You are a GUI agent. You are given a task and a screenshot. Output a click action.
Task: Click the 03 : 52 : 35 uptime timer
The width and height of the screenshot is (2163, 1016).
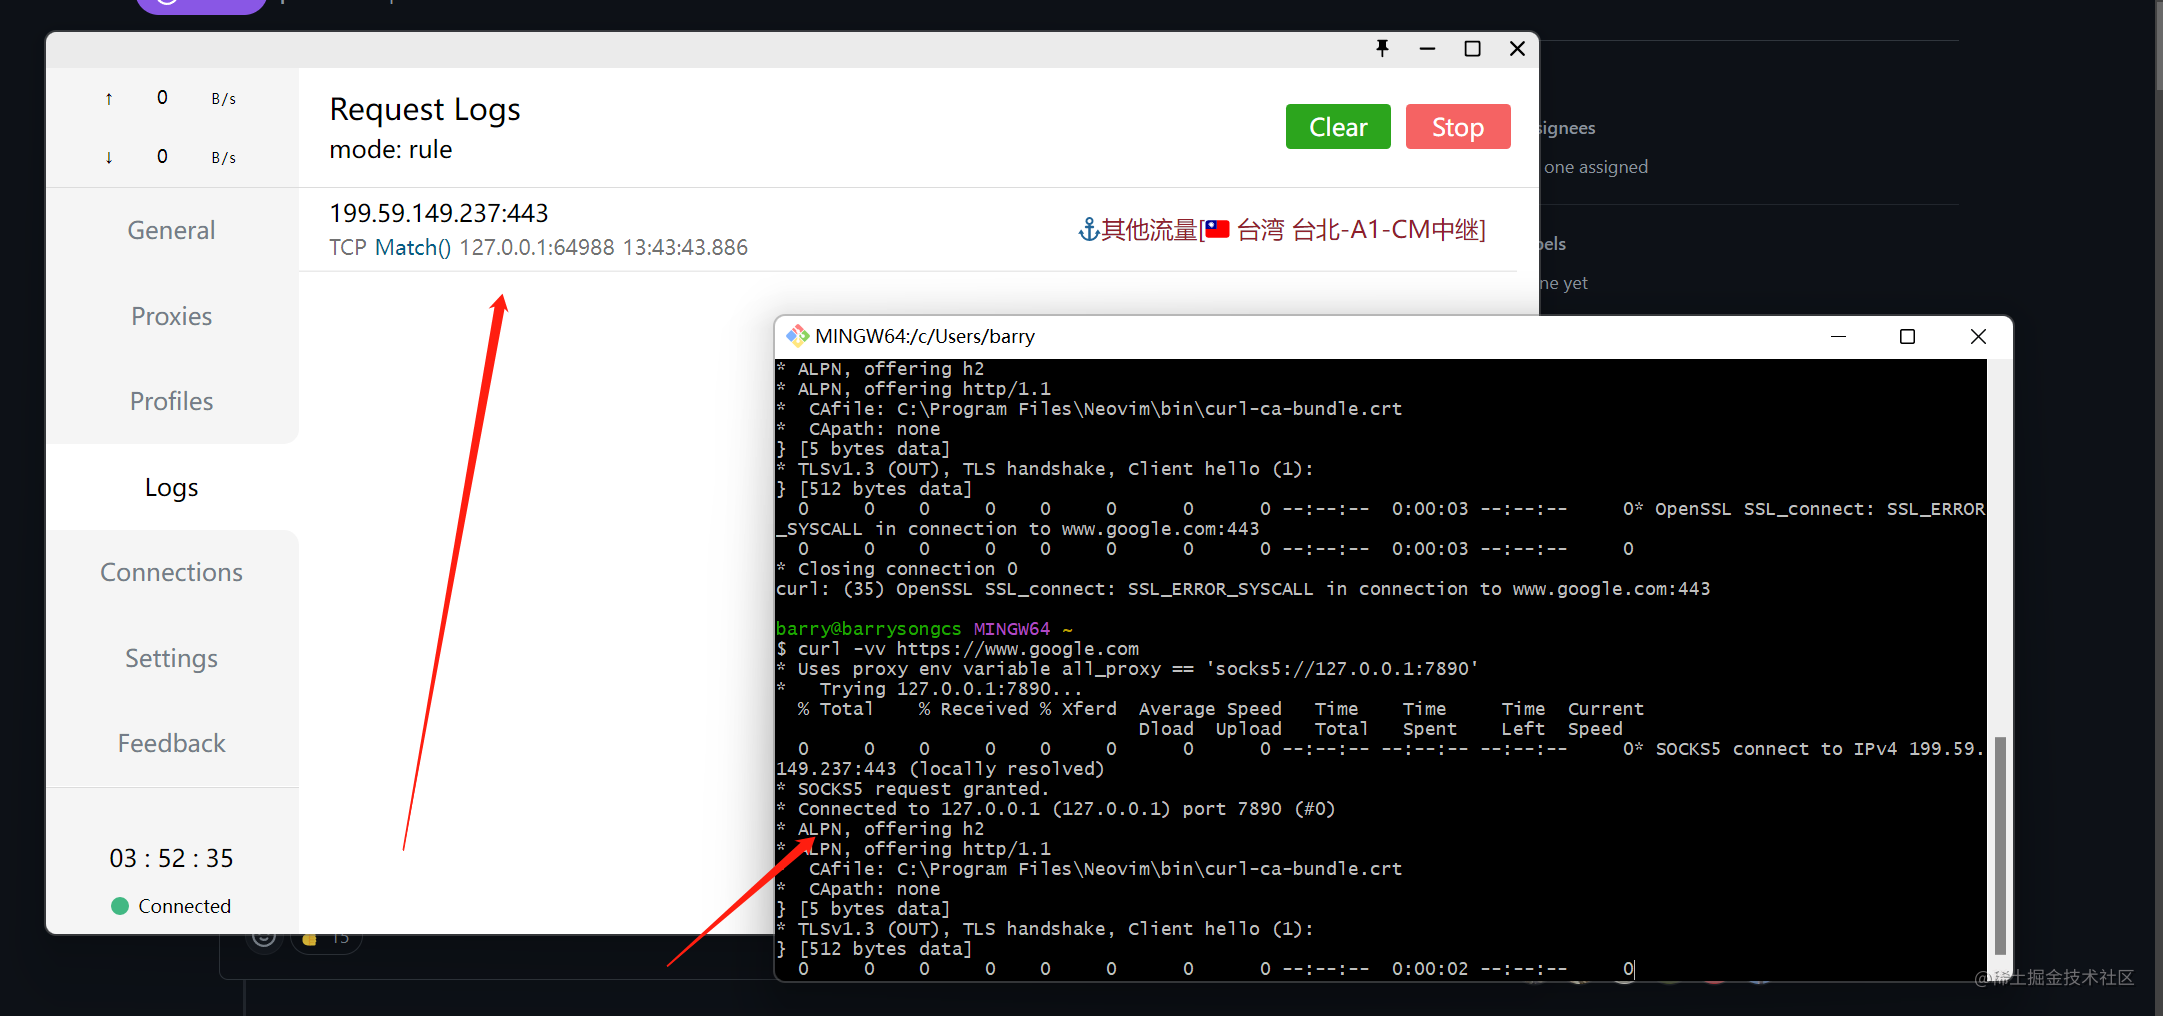[171, 858]
